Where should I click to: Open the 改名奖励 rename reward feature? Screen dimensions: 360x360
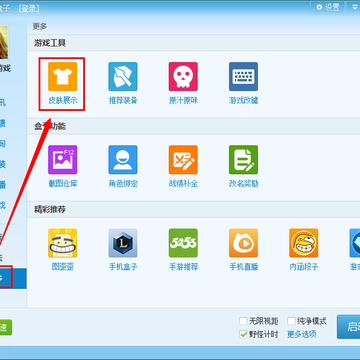243,166
